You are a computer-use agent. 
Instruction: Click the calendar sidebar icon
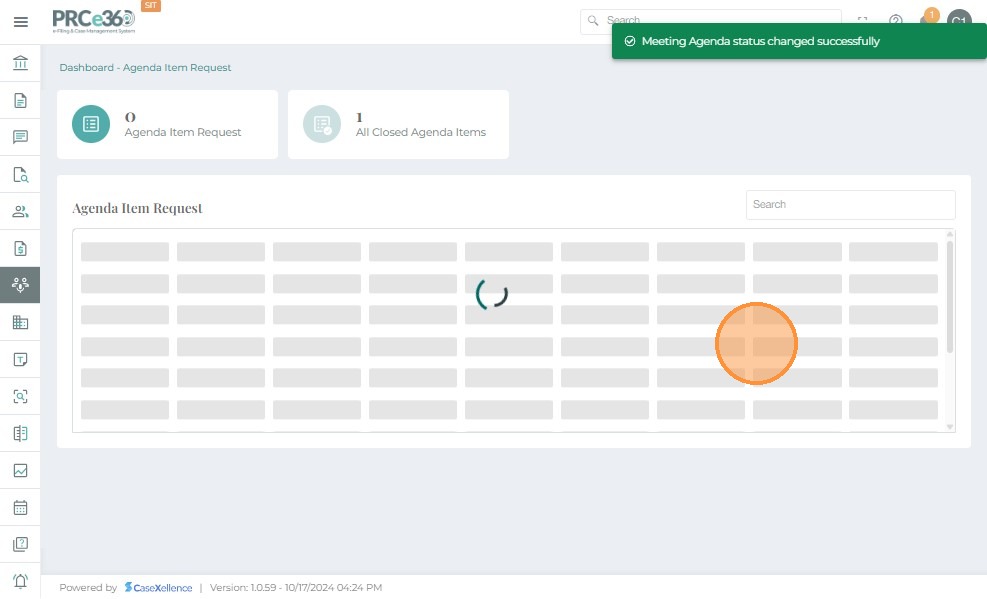point(20,507)
